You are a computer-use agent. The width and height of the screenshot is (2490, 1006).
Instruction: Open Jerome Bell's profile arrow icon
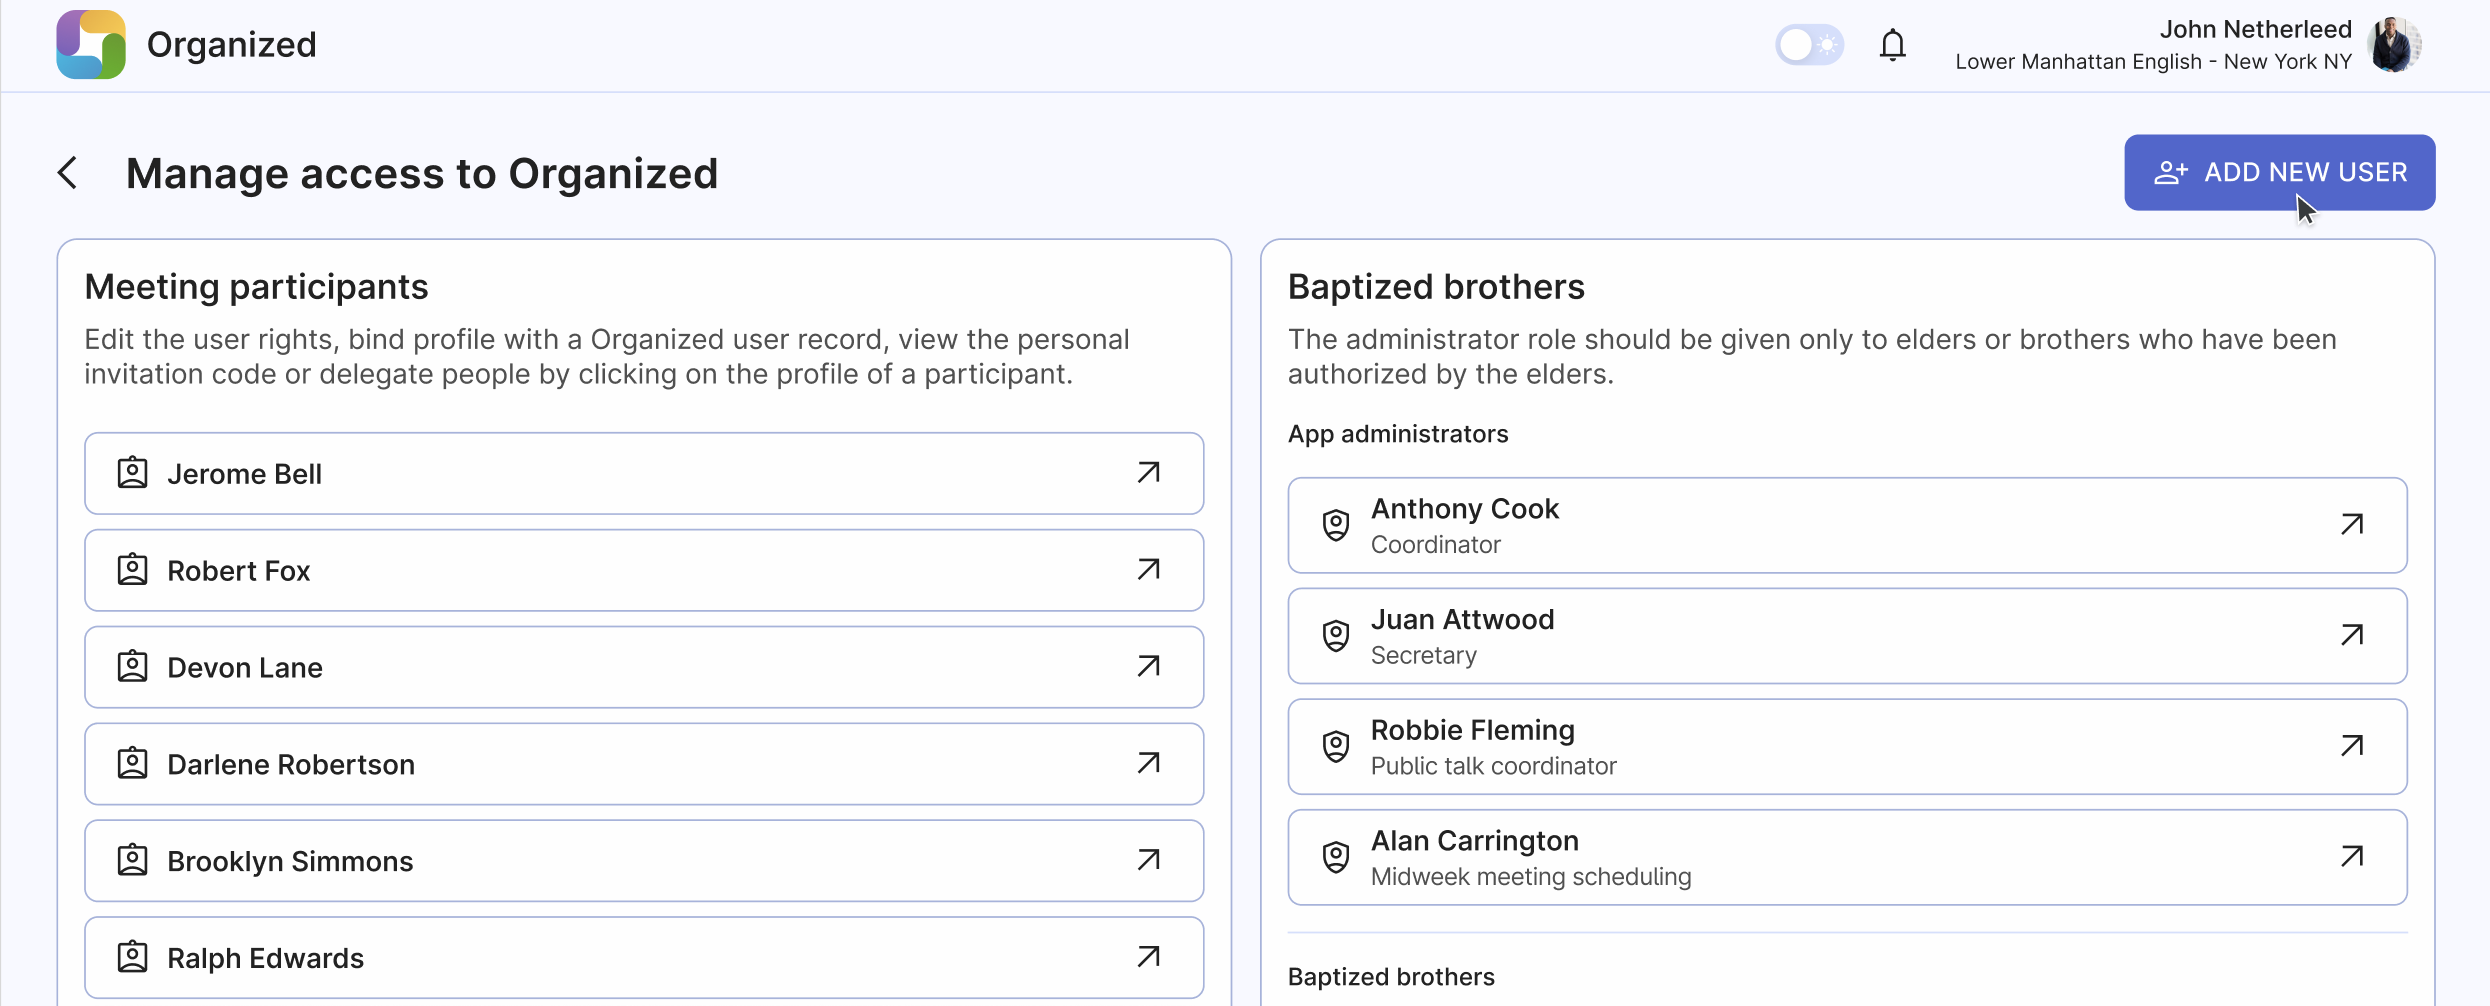click(x=1148, y=473)
